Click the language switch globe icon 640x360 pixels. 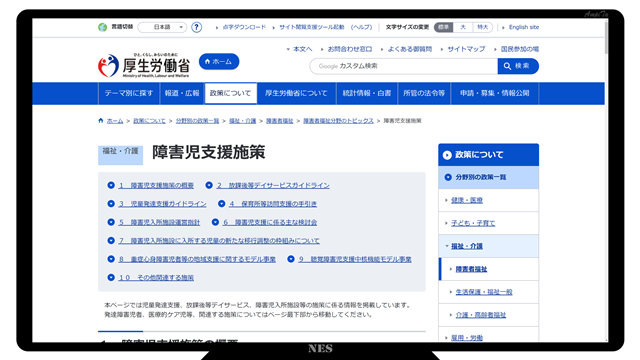pos(102,27)
